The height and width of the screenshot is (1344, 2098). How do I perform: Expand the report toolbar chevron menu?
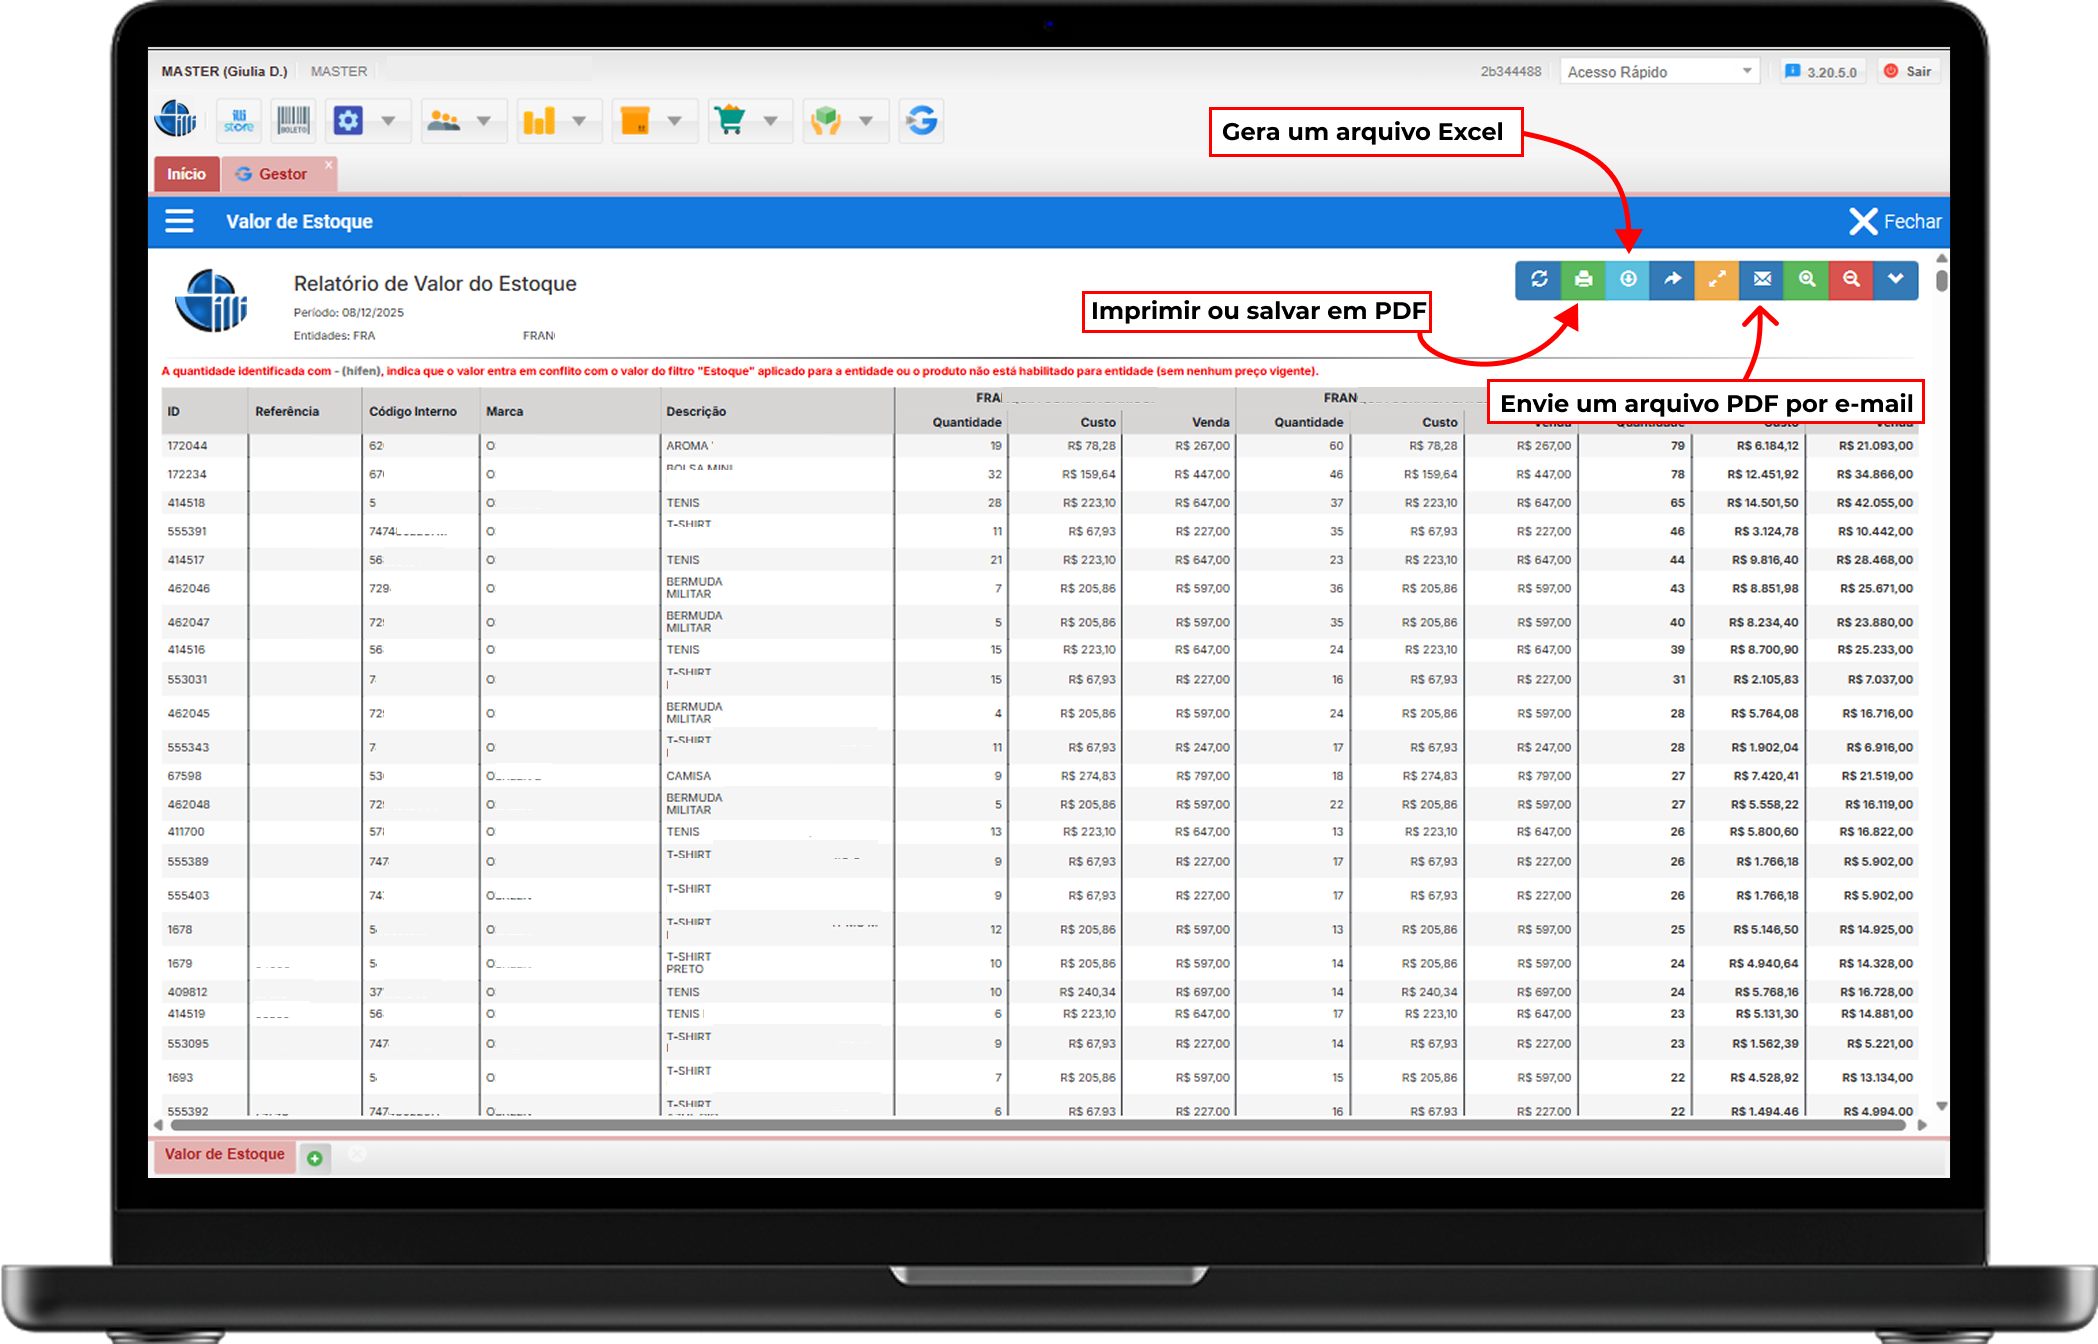[1895, 280]
